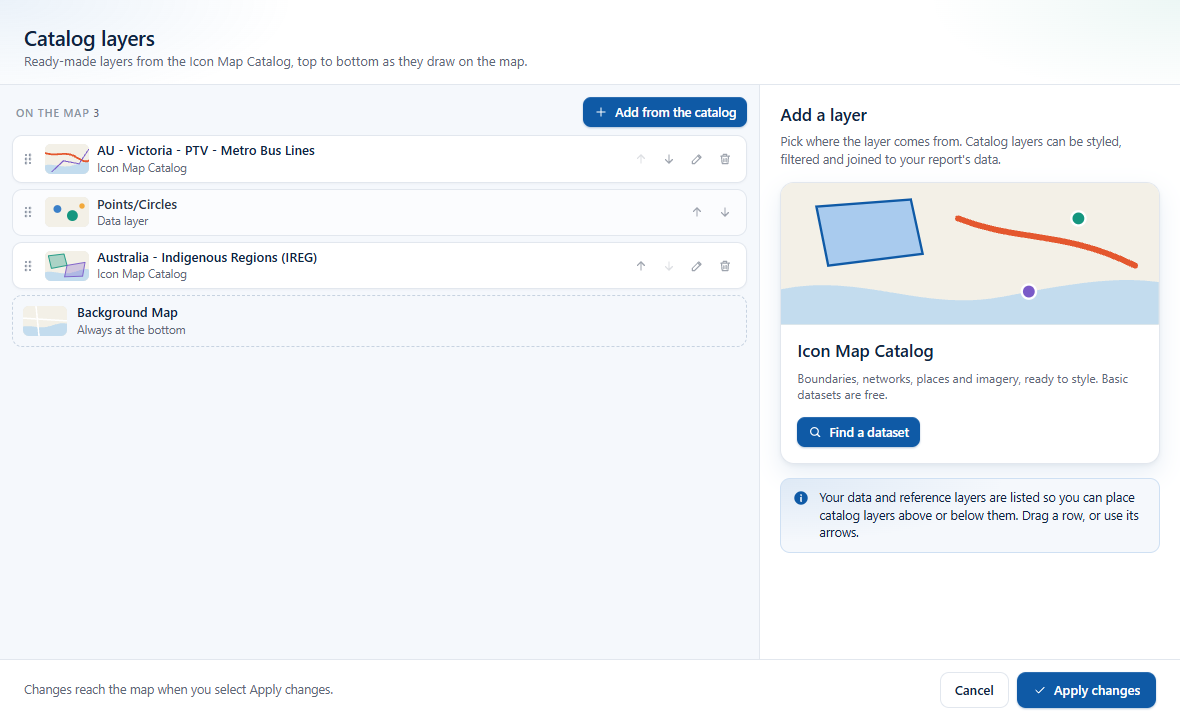Apply changes to the map
Viewport: 1180px width, 720px height.
click(1086, 690)
